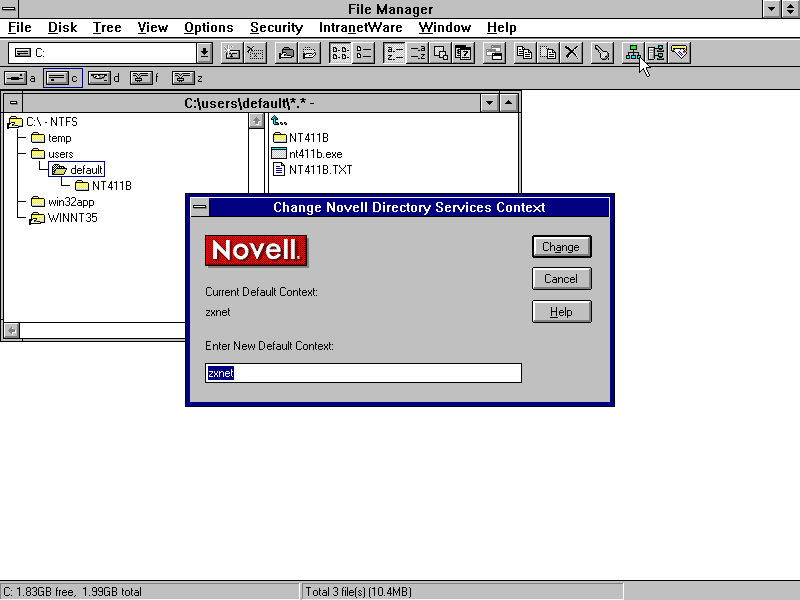The width and height of the screenshot is (800, 600).
Task: Click the Move file toolbar icon
Action: 548,53
